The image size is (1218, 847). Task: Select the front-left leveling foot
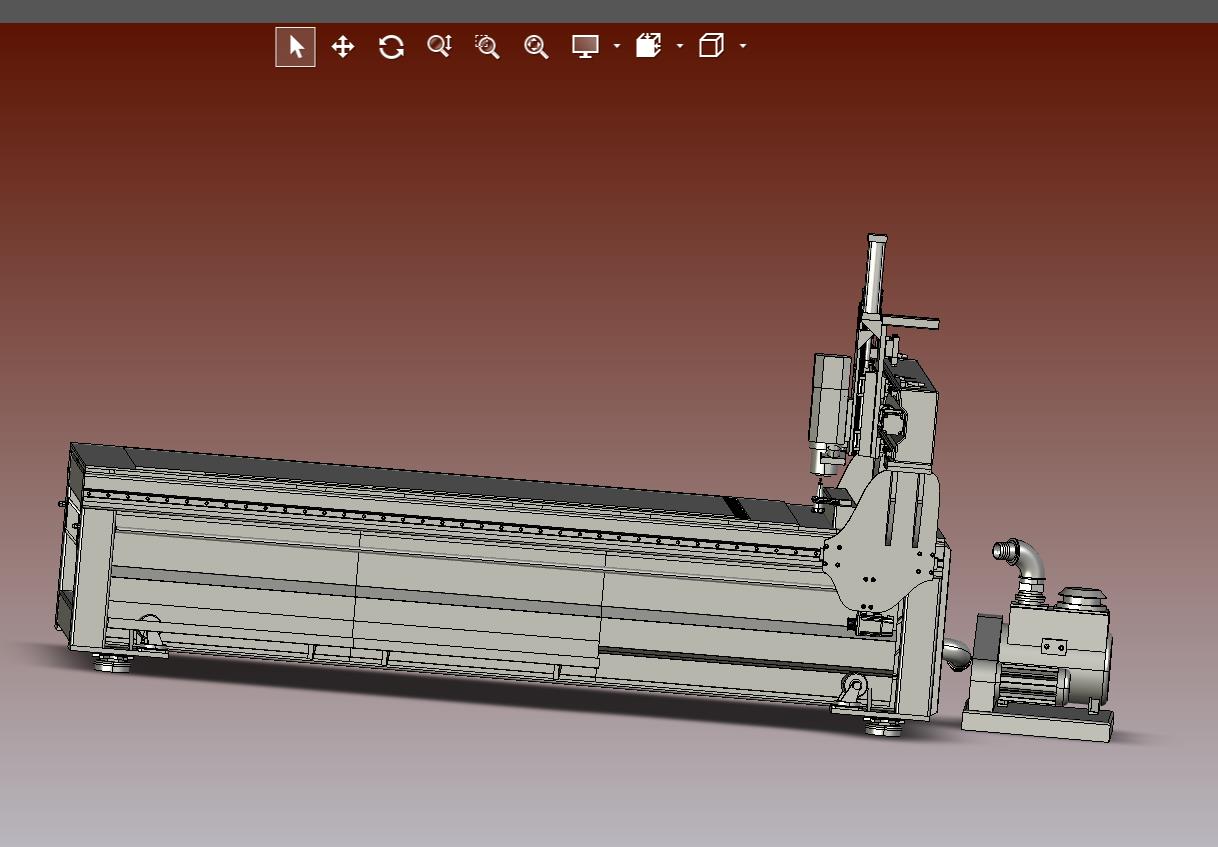pos(112,662)
